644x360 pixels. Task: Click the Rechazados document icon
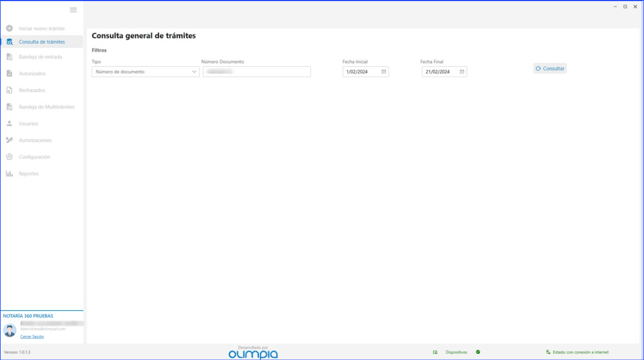(x=9, y=90)
